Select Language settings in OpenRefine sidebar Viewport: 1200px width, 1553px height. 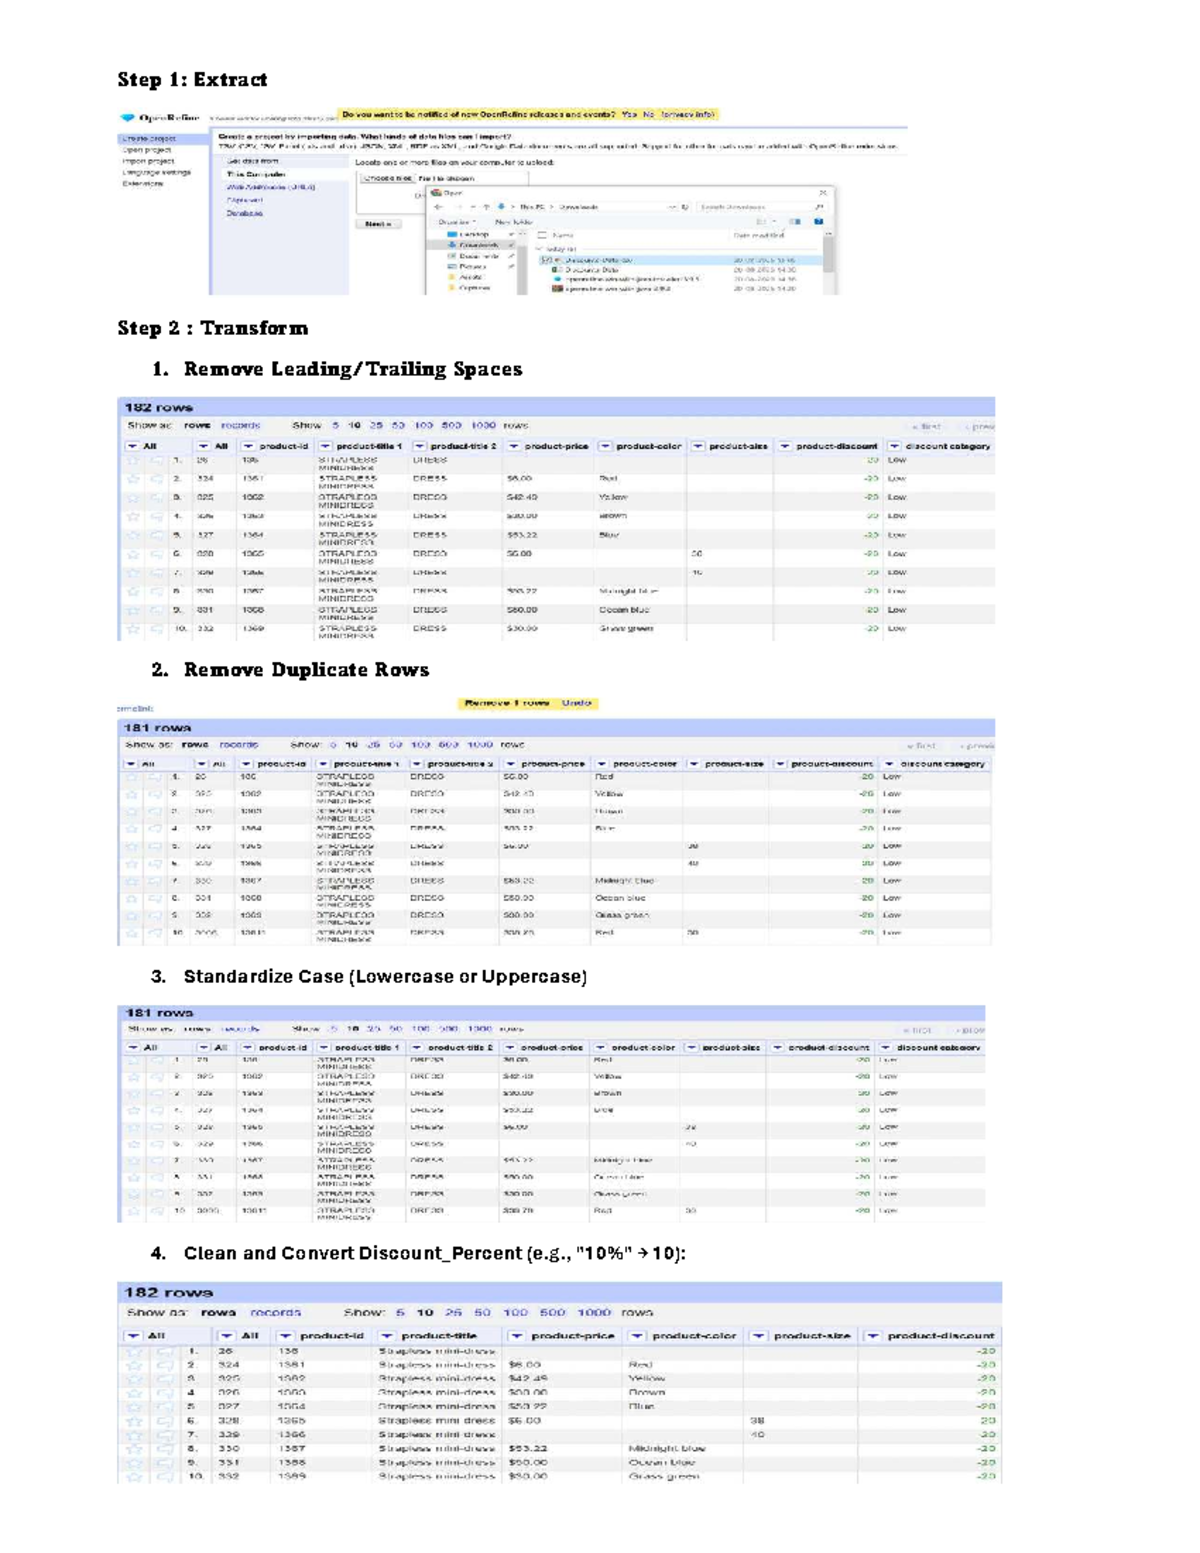pyautogui.click(x=156, y=172)
